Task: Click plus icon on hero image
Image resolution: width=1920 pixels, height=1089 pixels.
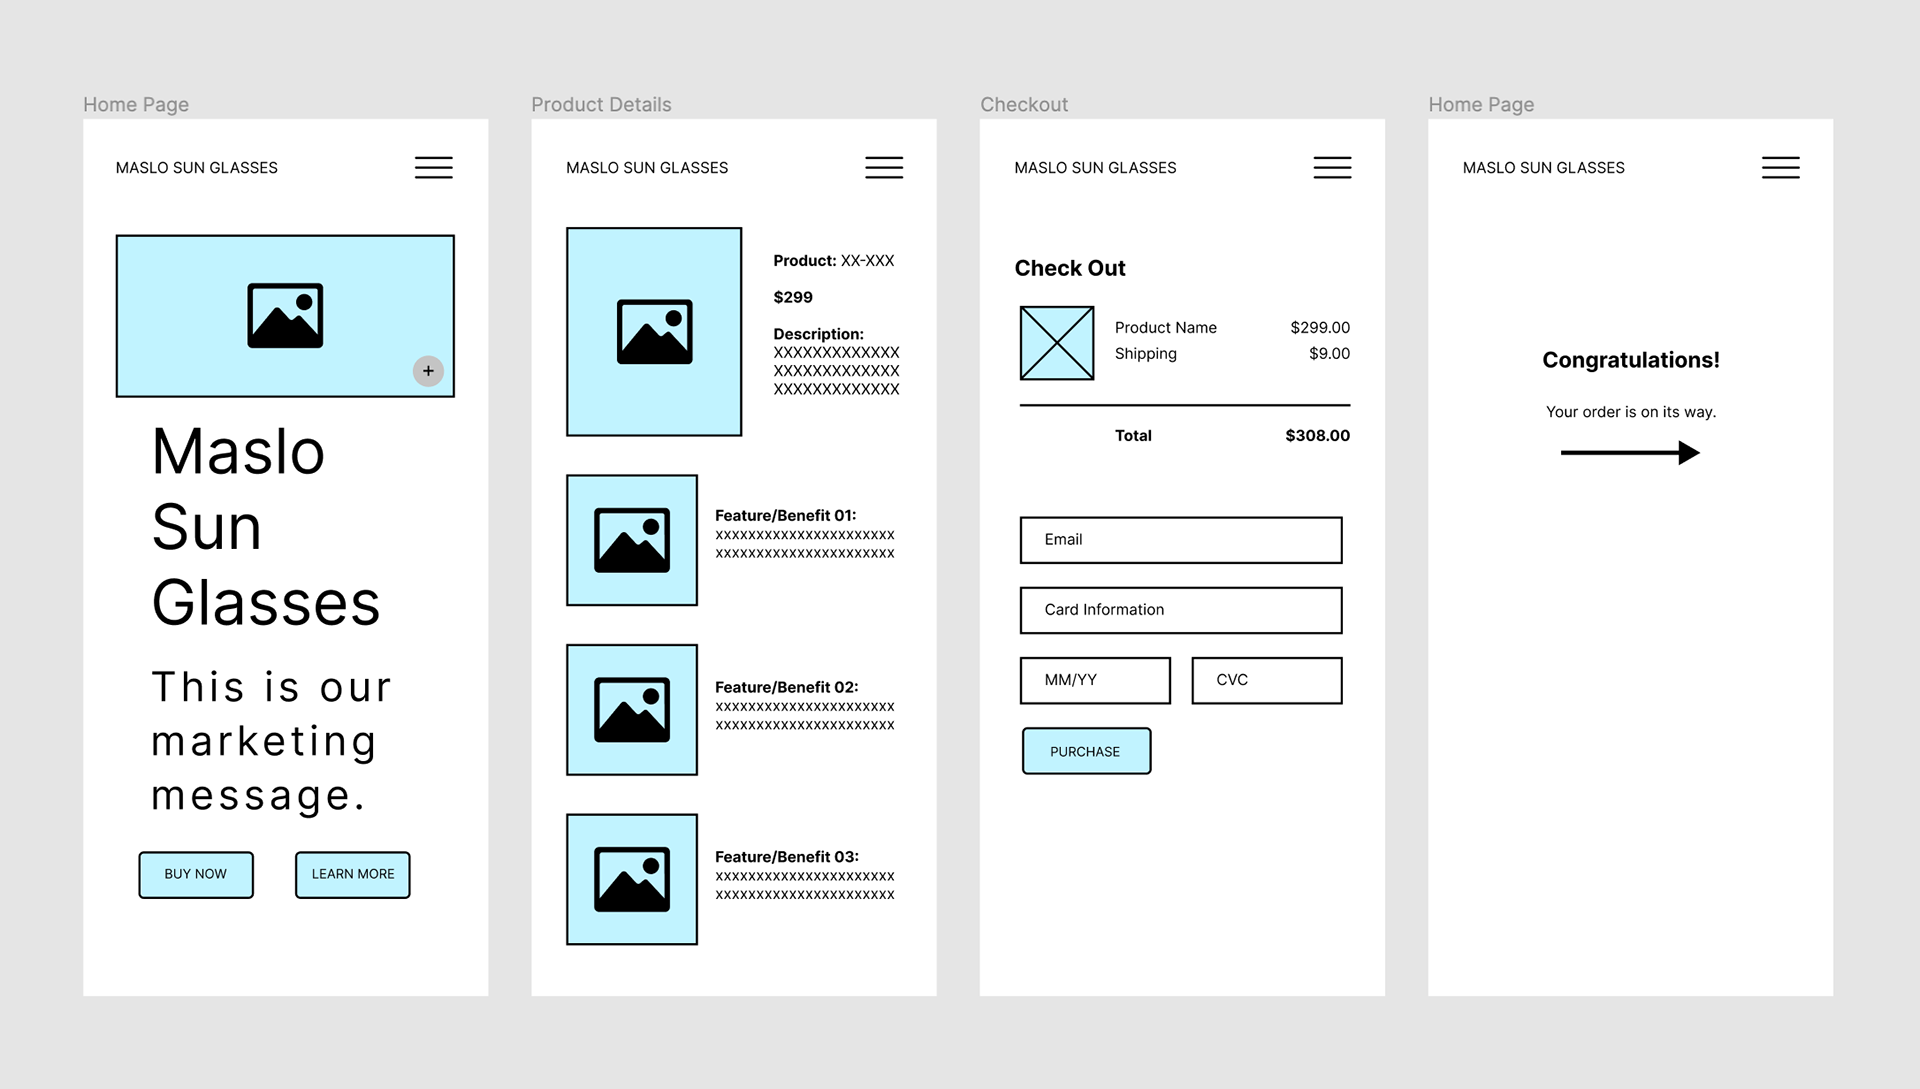Action: [428, 371]
